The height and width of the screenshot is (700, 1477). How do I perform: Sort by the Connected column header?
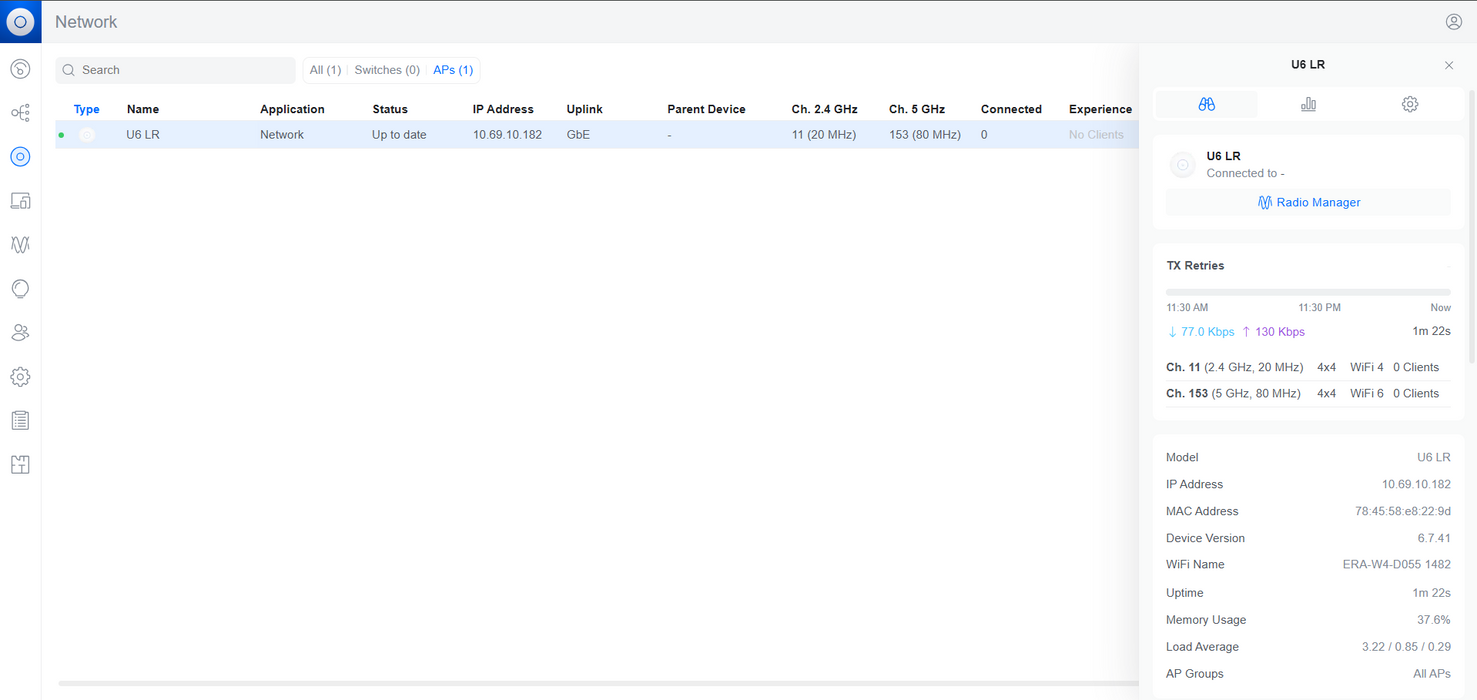(x=1011, y=109)
